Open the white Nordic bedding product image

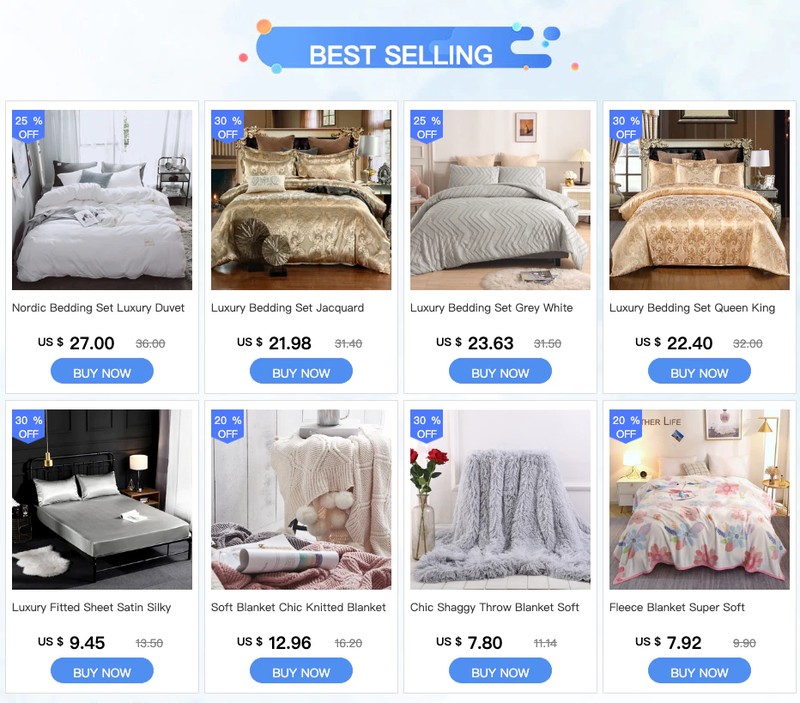102,200
